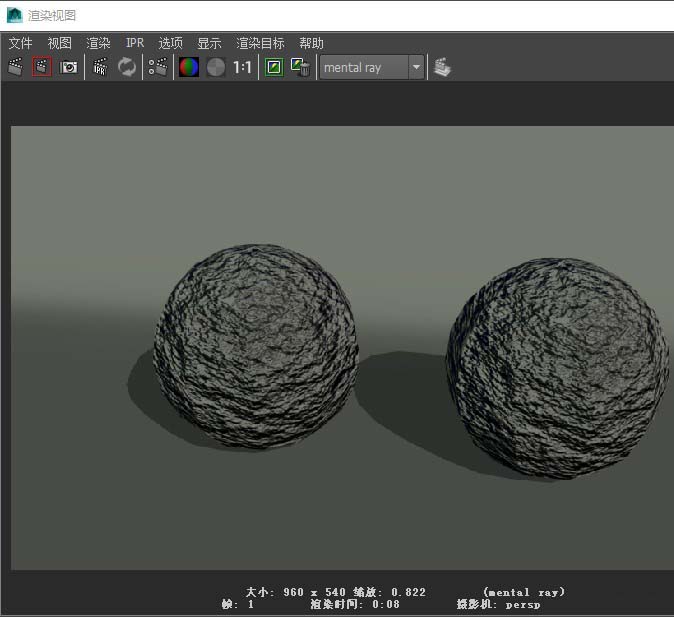This screenshot has width=674, height=617.
Task: Click the Remove image trash icon
Action: click(x=300, y=67)
